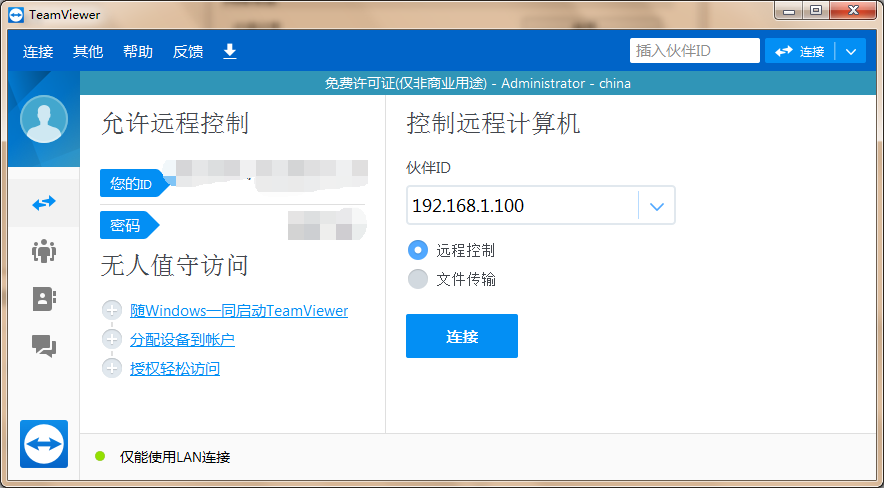Select the 远程控制 radio button

418,250
